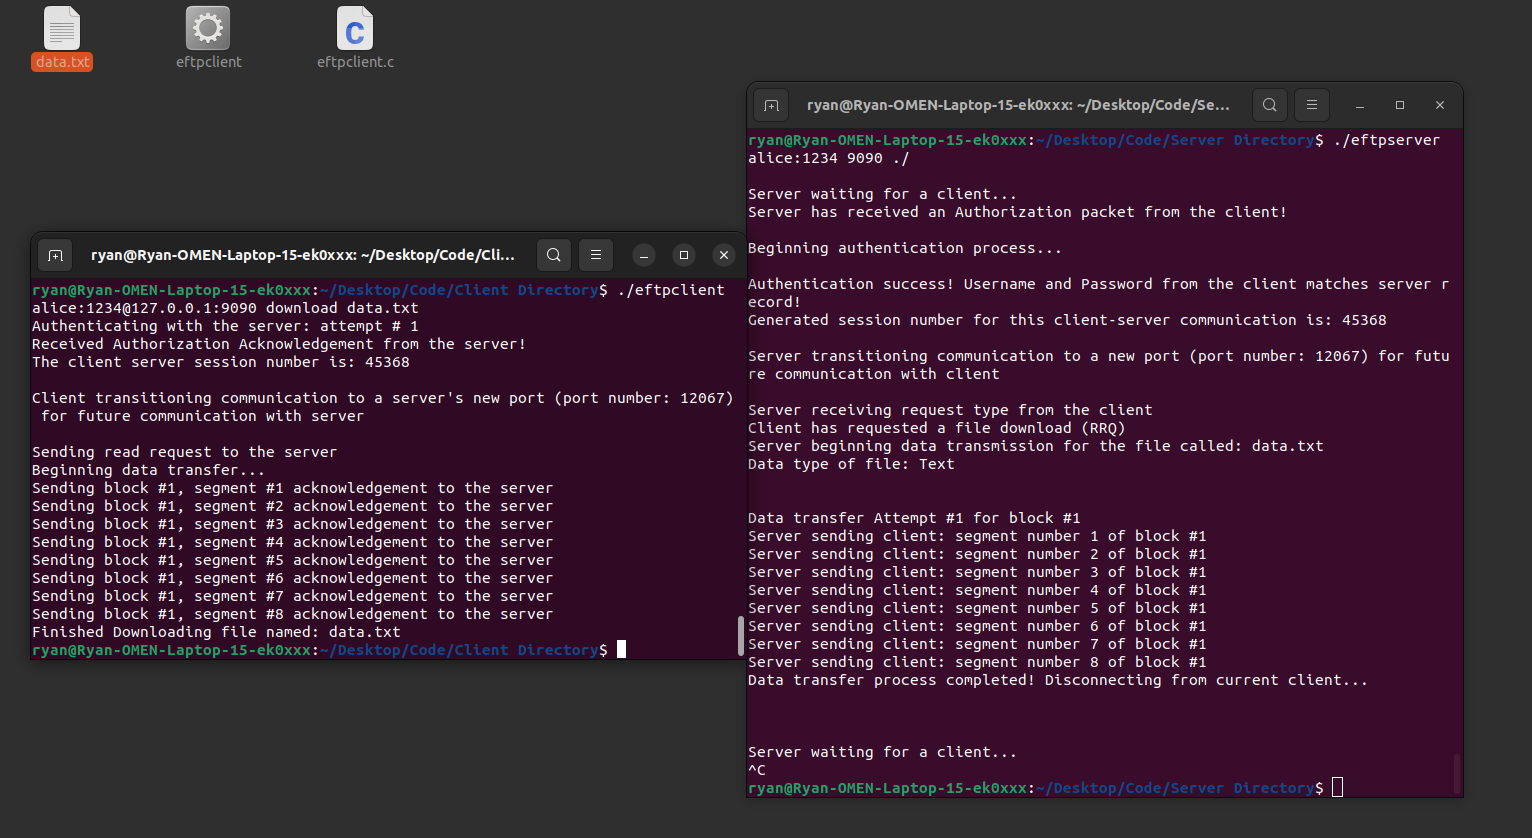Viewport: 1532px width, 838px height.
Task: Maximize the client terminal window
Action: (684, 255)
